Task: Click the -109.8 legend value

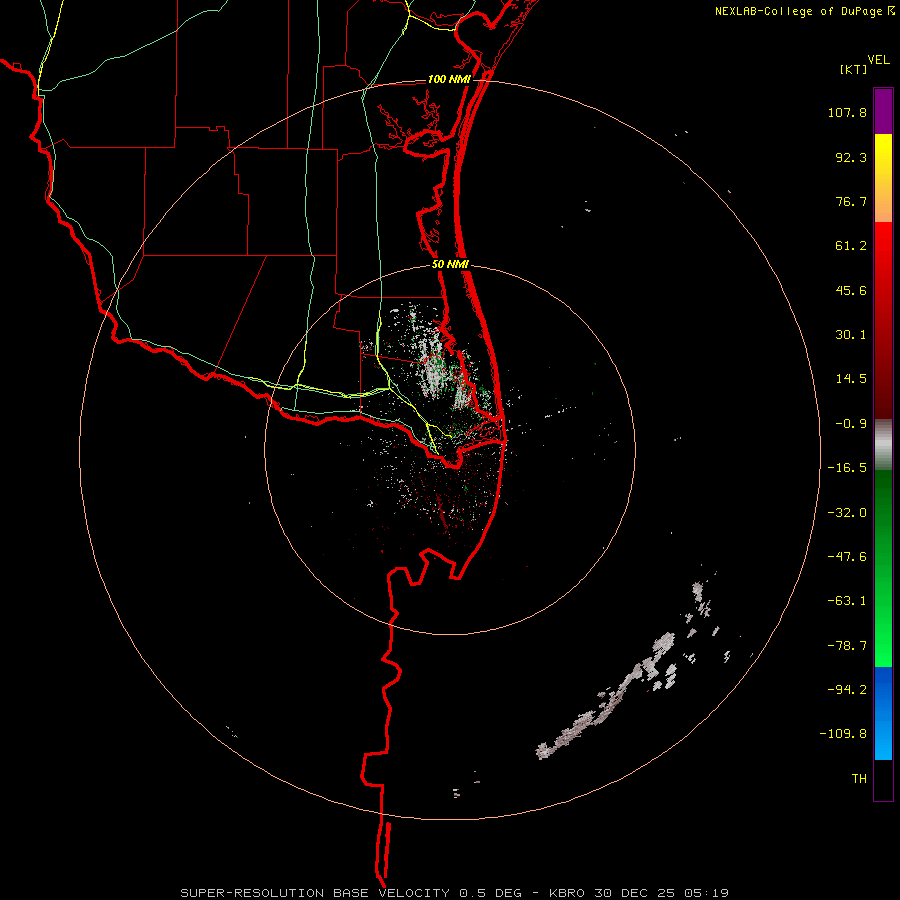Action: pos(843,734)
